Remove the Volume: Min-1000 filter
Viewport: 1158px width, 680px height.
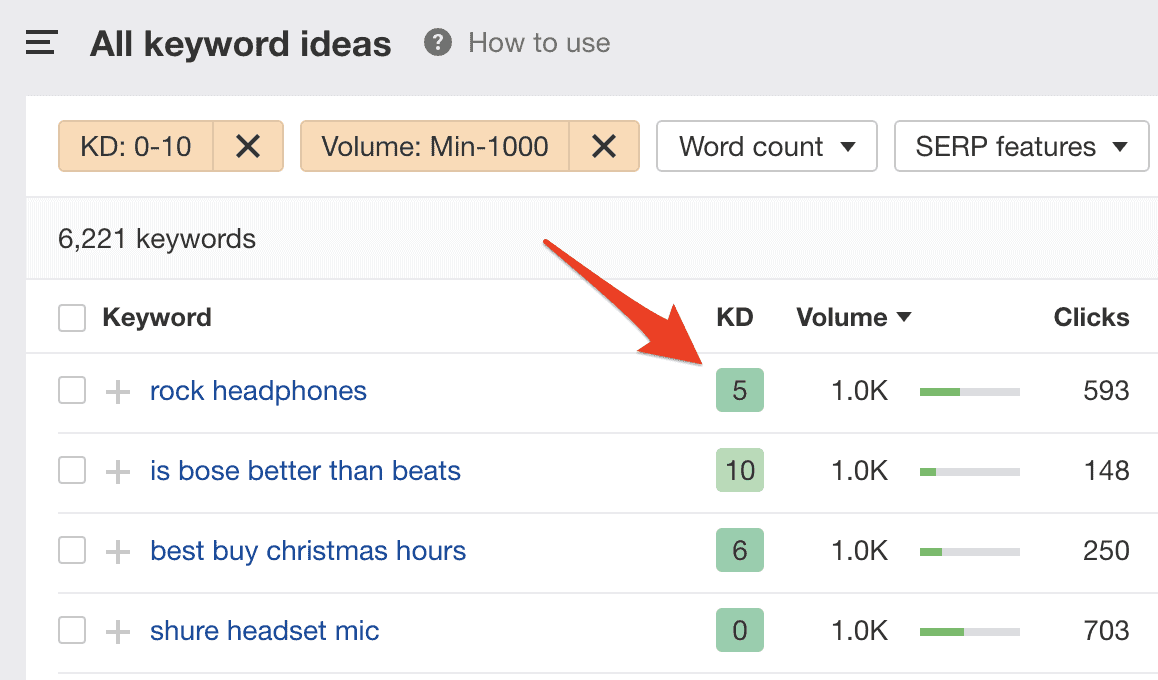[x=604, y=147]
